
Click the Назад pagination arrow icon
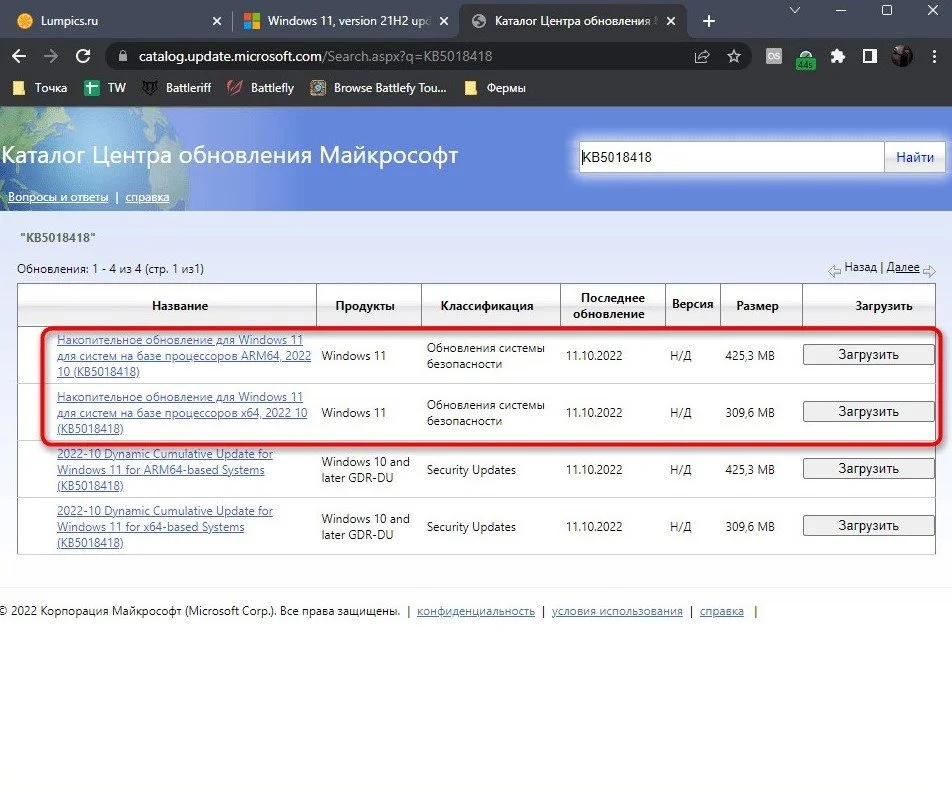[835, 271]
